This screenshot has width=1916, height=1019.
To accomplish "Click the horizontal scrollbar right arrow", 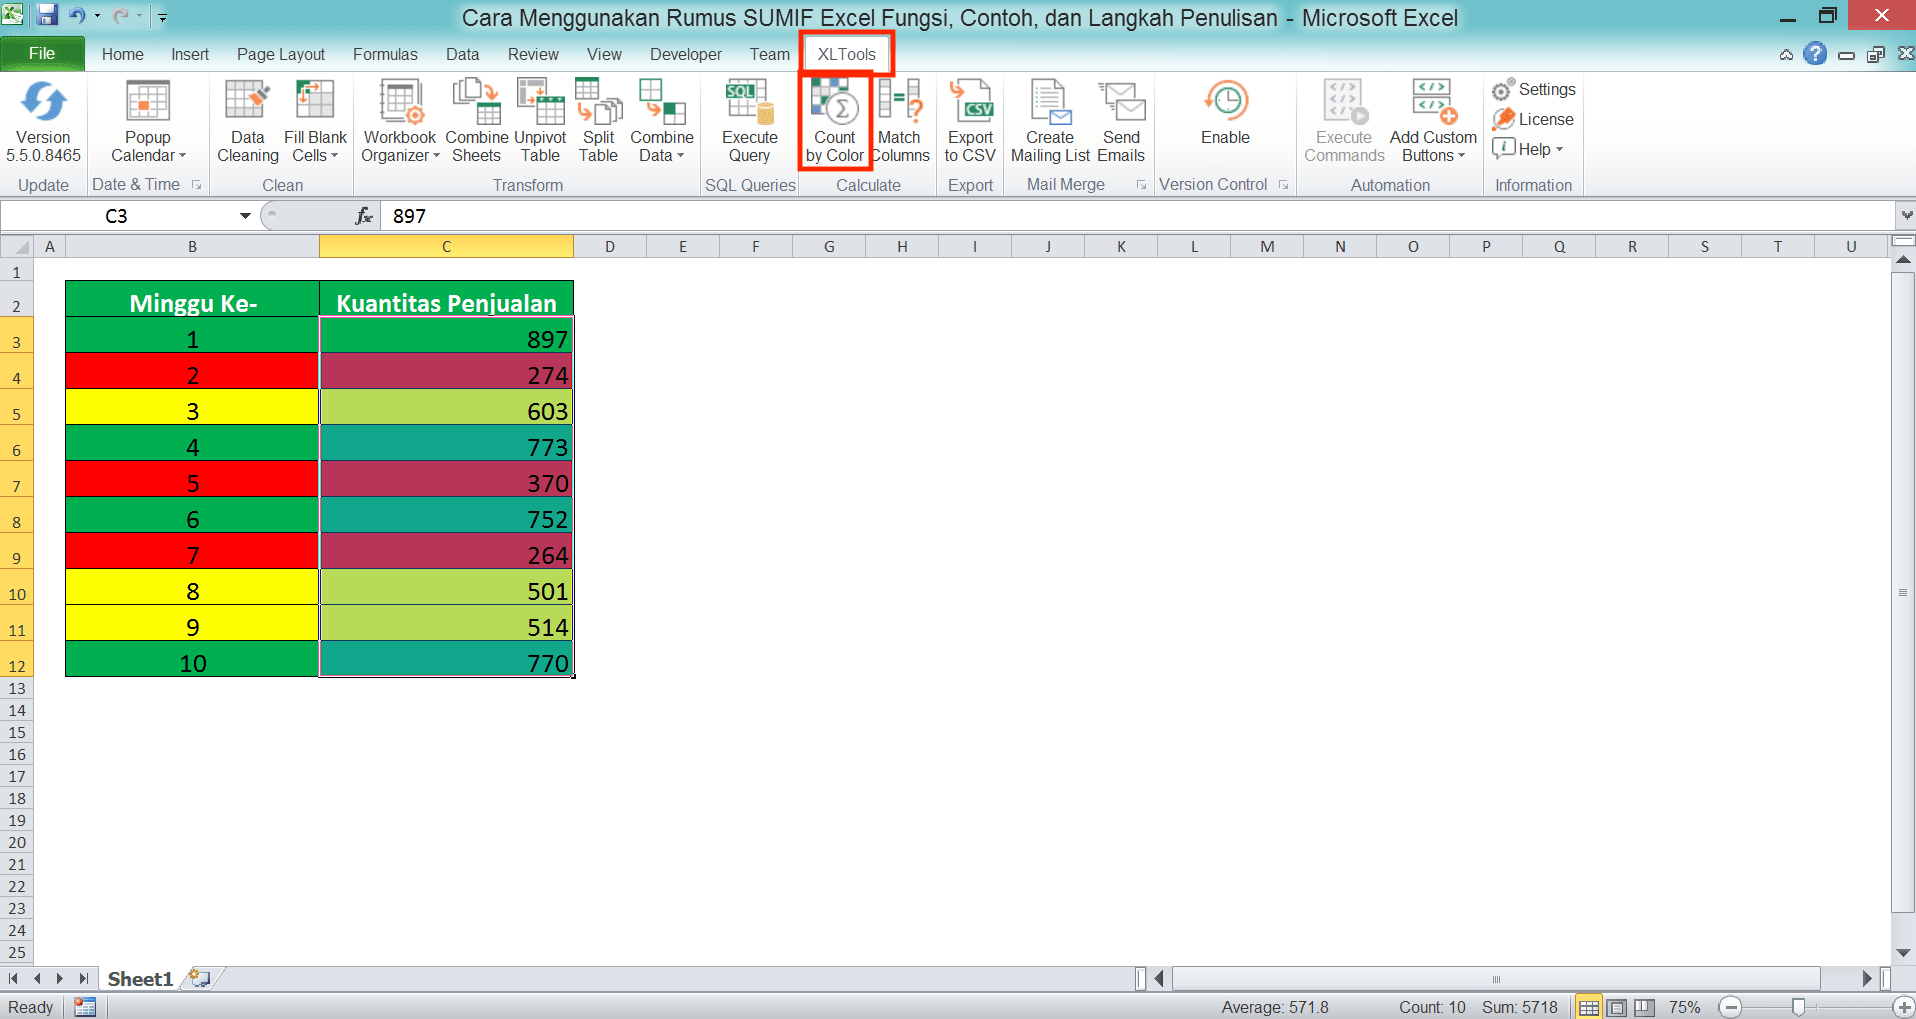I will coord(1866,979).
